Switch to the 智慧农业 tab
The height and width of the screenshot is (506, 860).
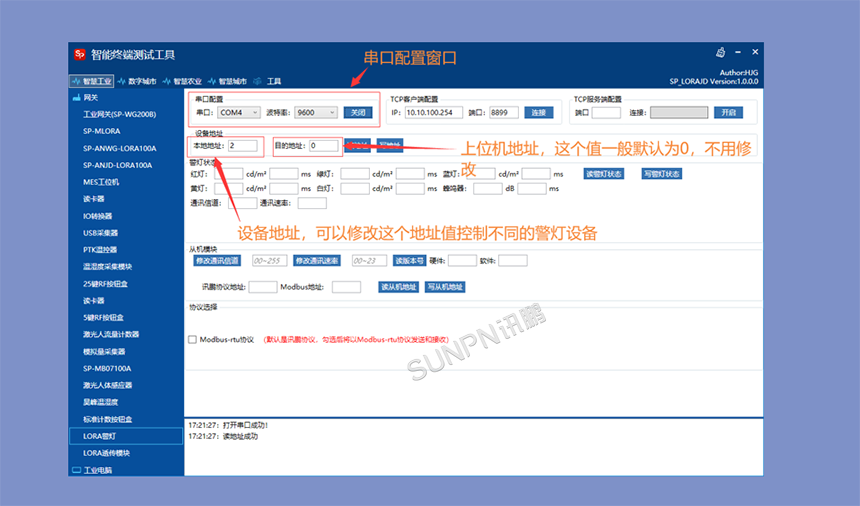click(182, 81)
